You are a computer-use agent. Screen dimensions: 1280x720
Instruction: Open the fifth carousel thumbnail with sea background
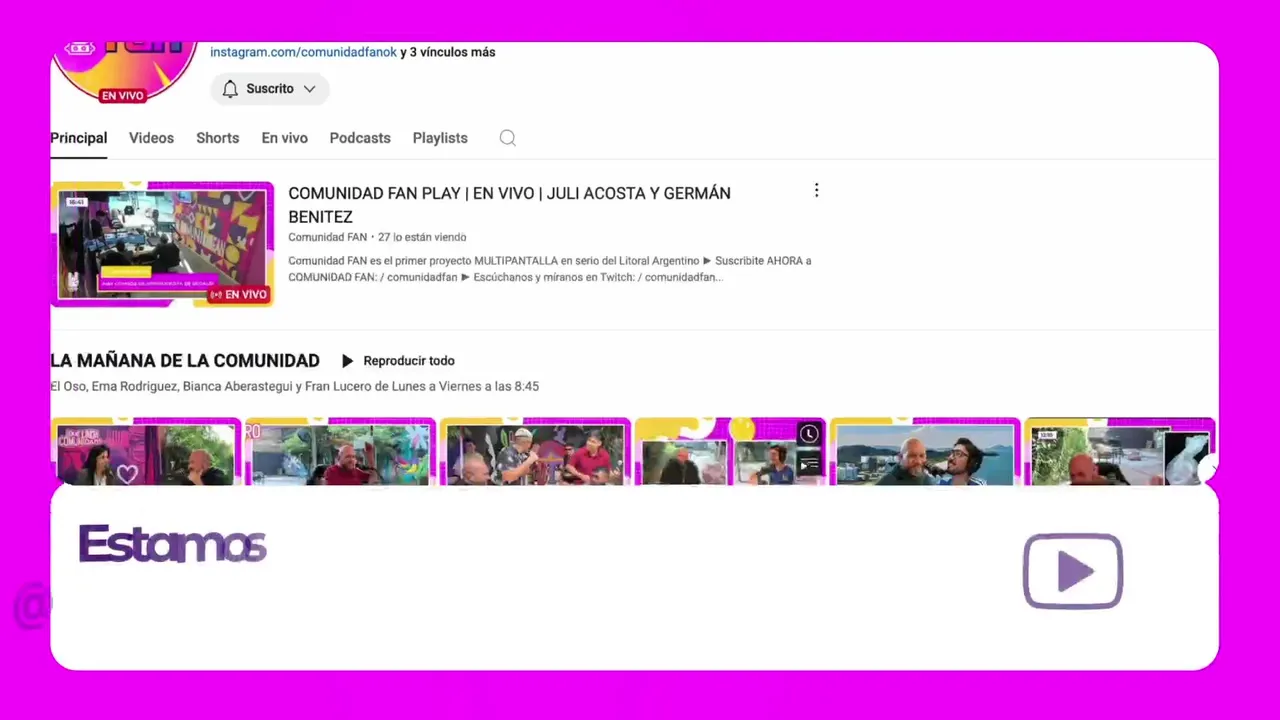coord(925,452)
